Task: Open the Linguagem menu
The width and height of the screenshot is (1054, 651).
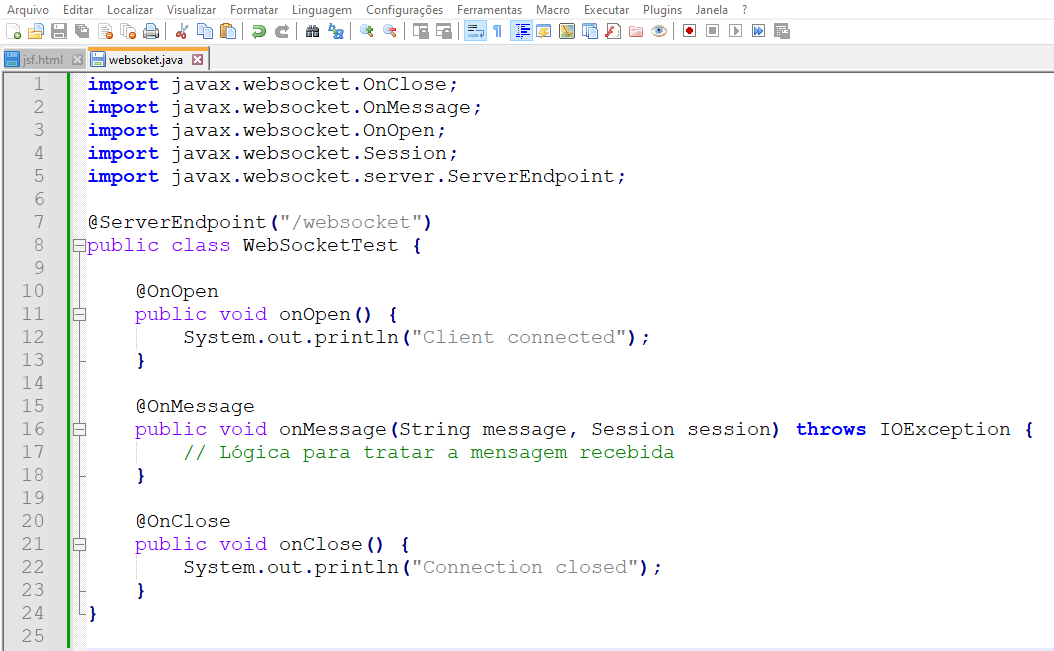Action: coord(321,10)
